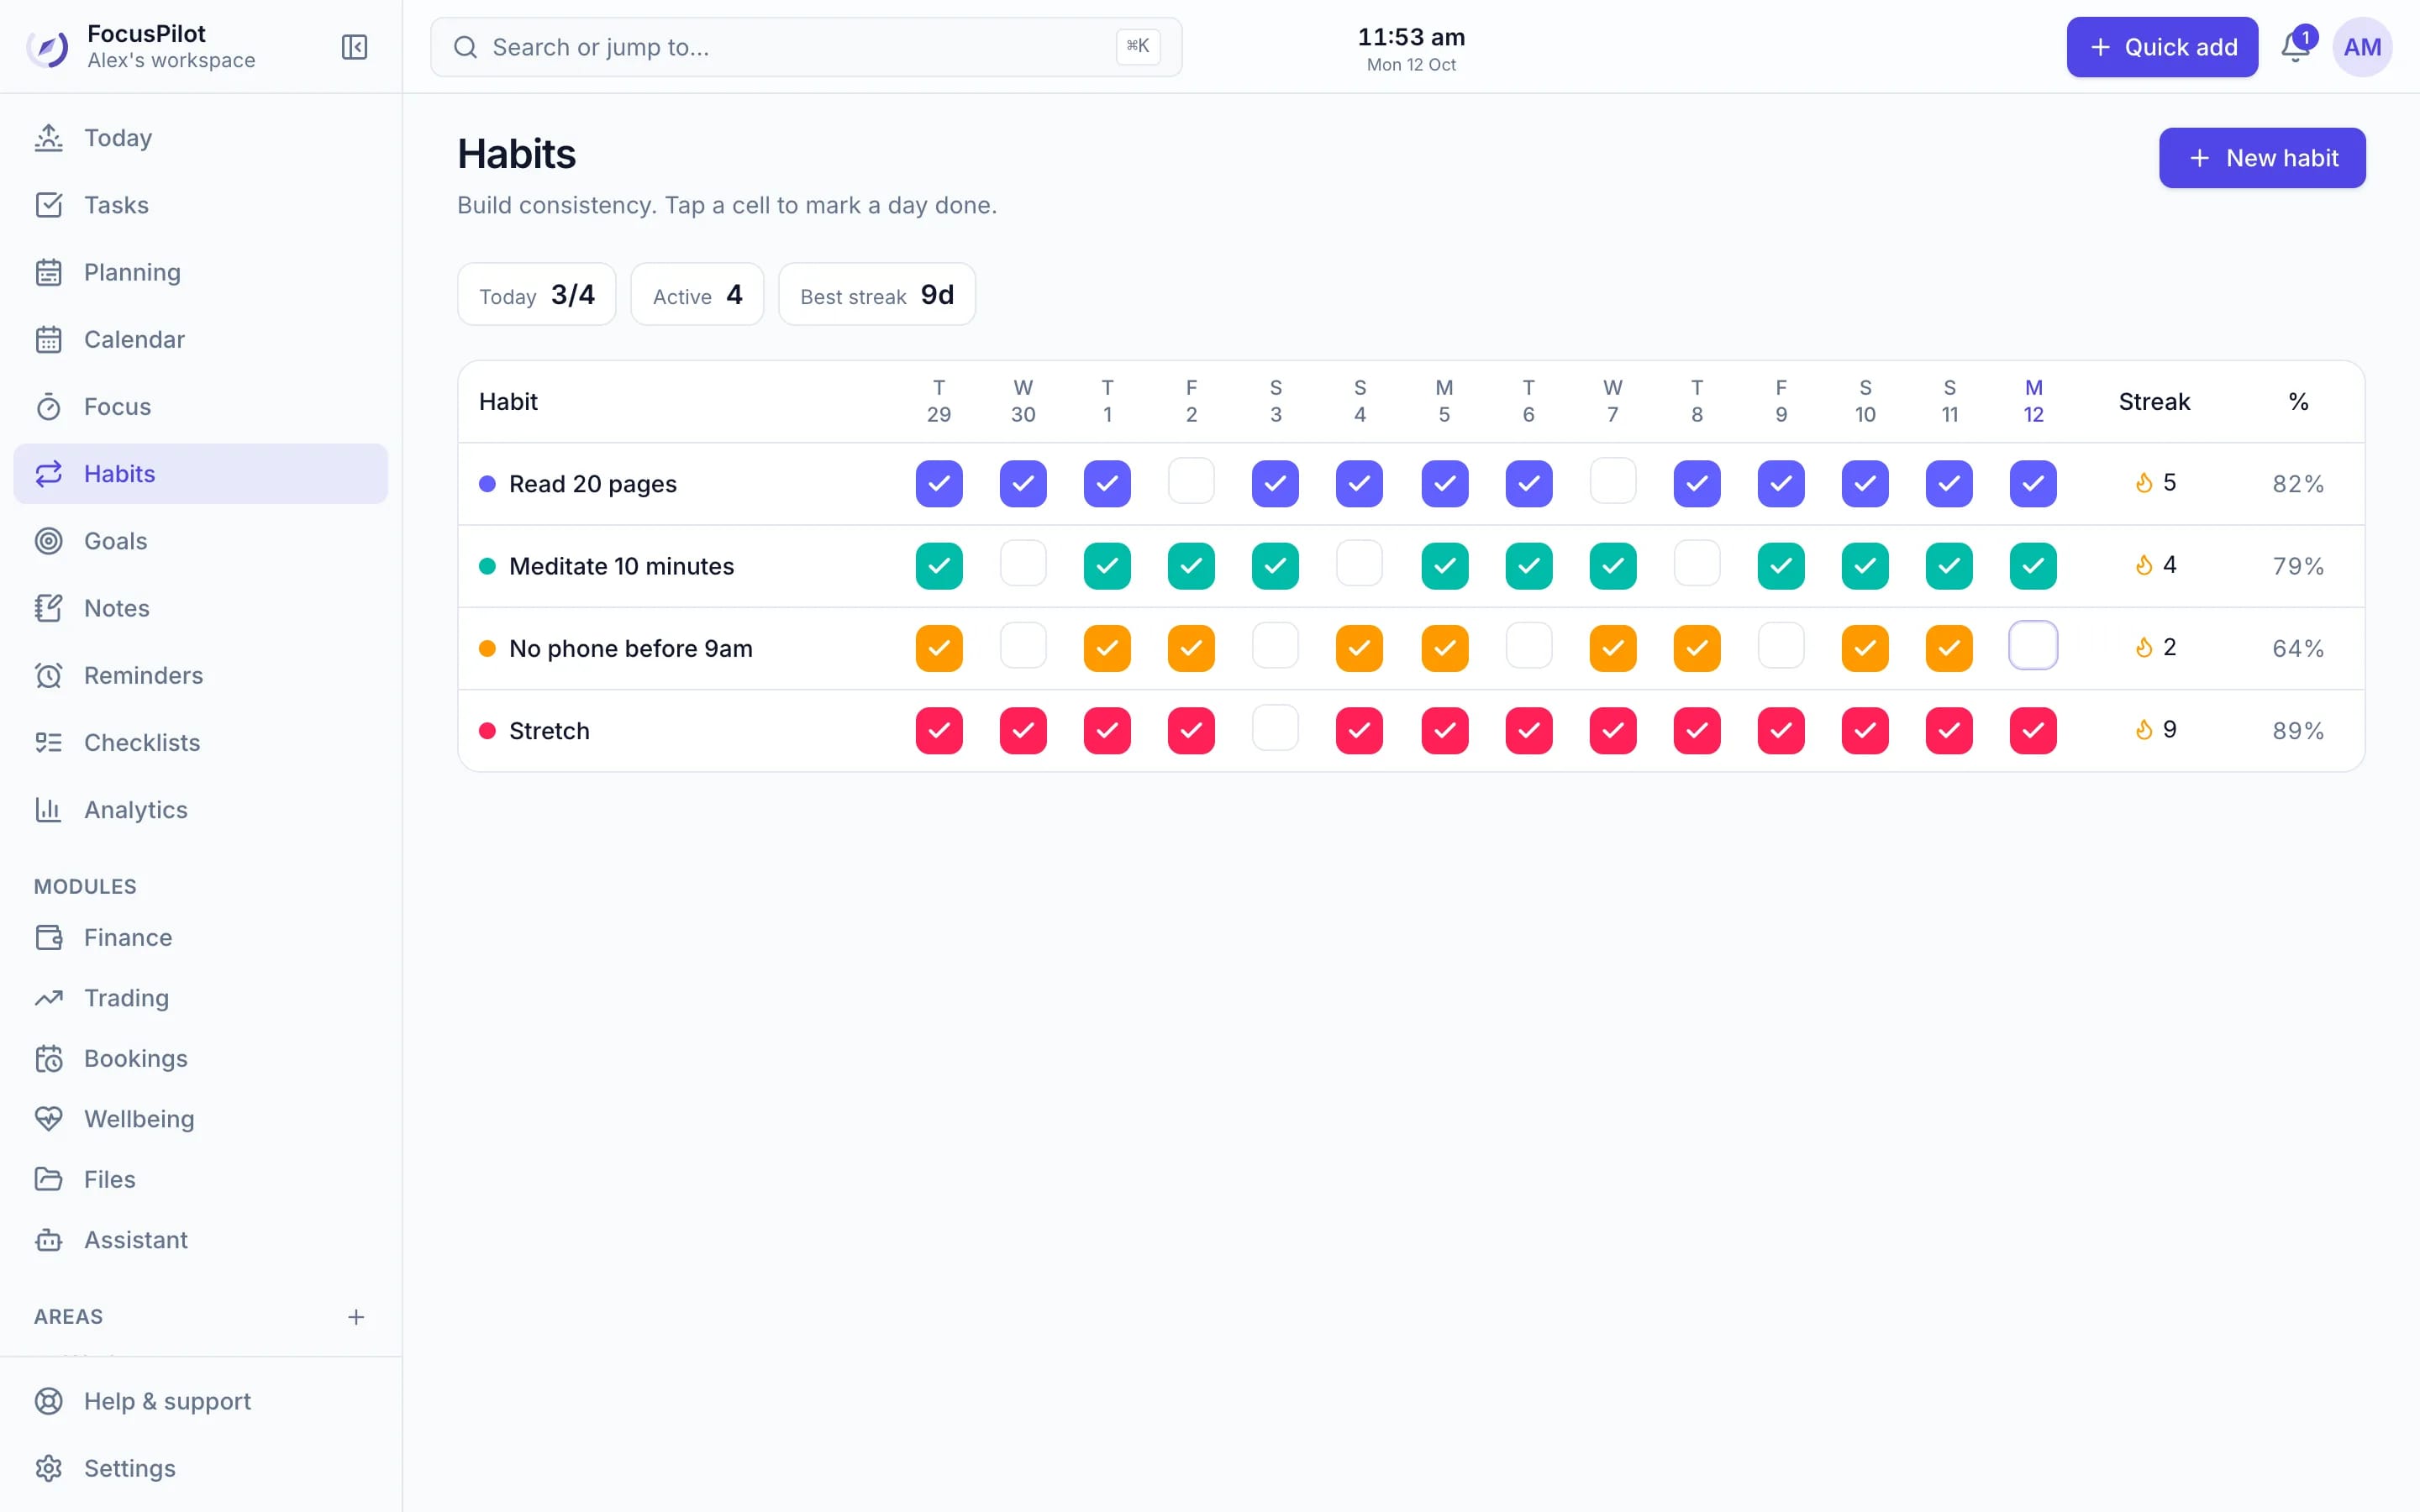Click the Today sunrise icon in sidebar
The width and height of the screenshot is (2420, 1512).
click(x=48, y=138)
